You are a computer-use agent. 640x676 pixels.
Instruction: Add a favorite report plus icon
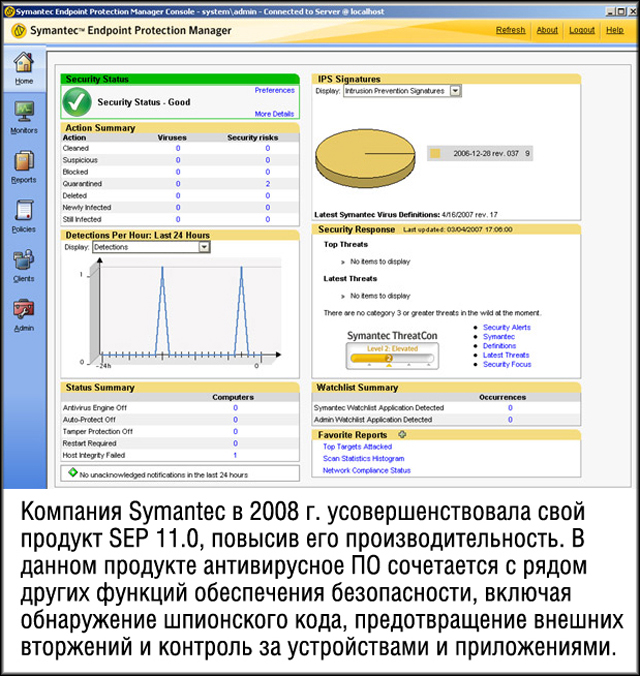[402, 434]
